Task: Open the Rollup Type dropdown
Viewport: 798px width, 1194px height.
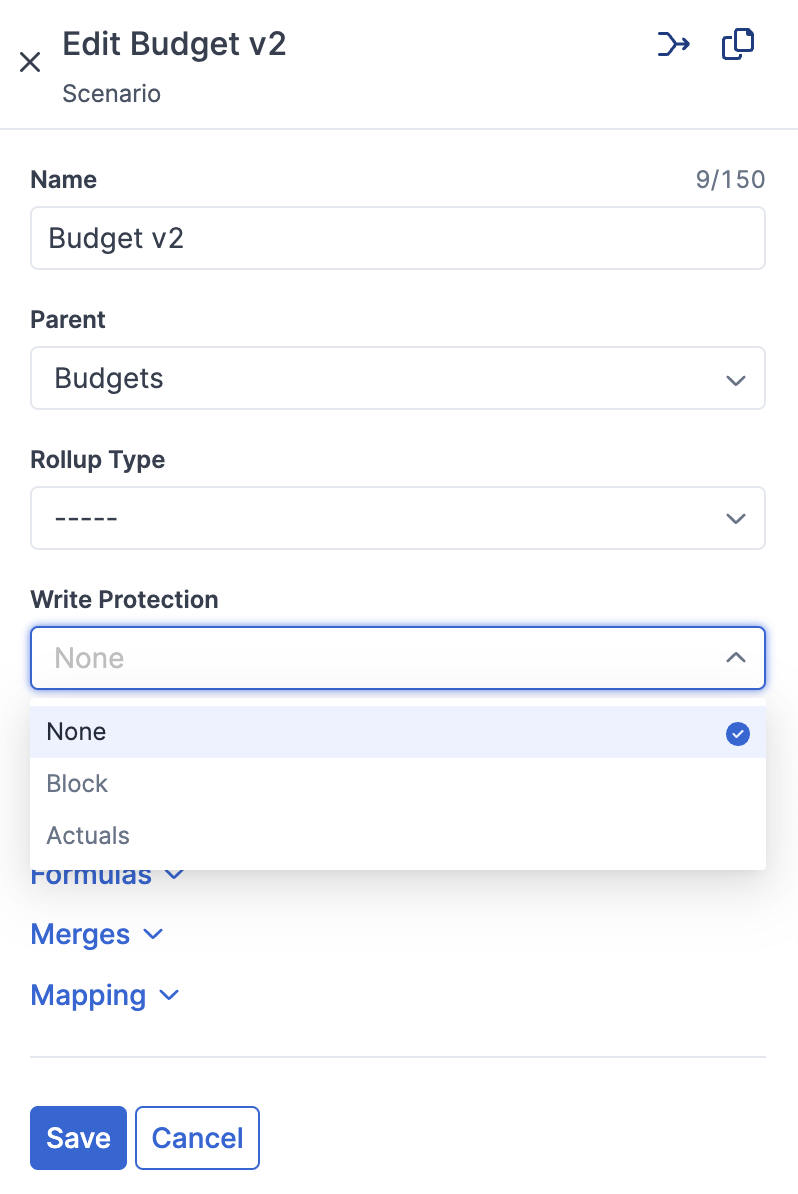Action: (x=398, y=518)
